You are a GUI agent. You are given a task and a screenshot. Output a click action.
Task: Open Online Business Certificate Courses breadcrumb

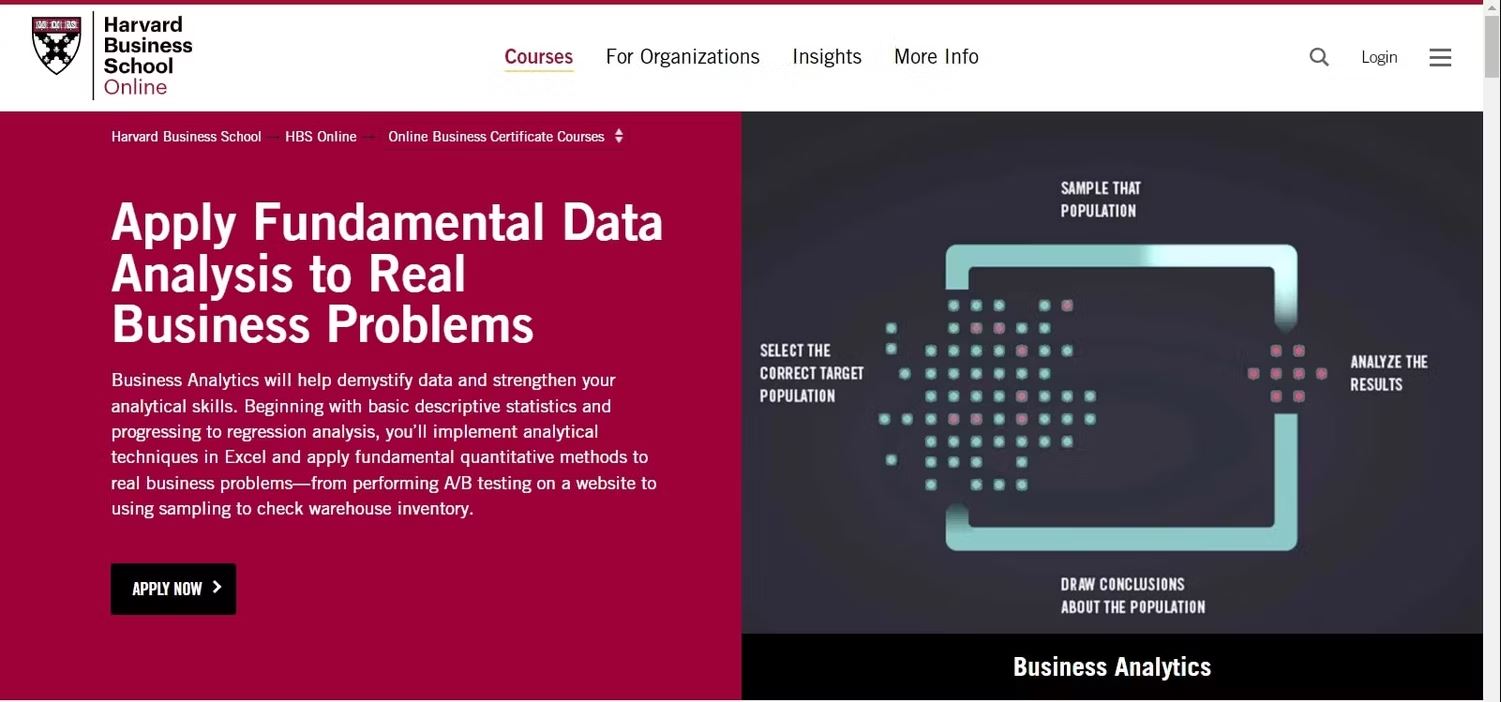496,137
